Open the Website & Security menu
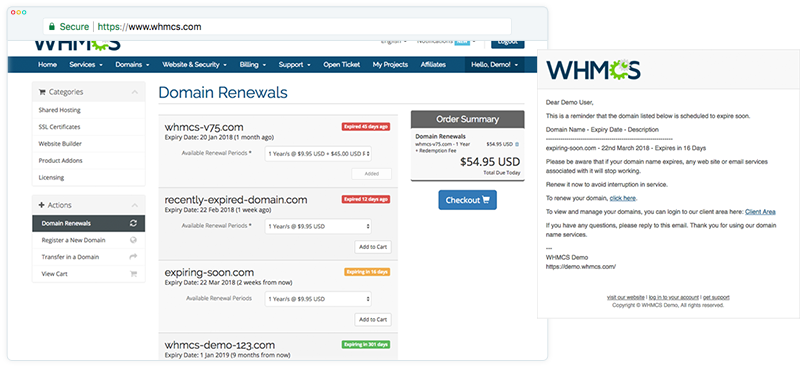The image size is (800, 368). click(194, 65)
